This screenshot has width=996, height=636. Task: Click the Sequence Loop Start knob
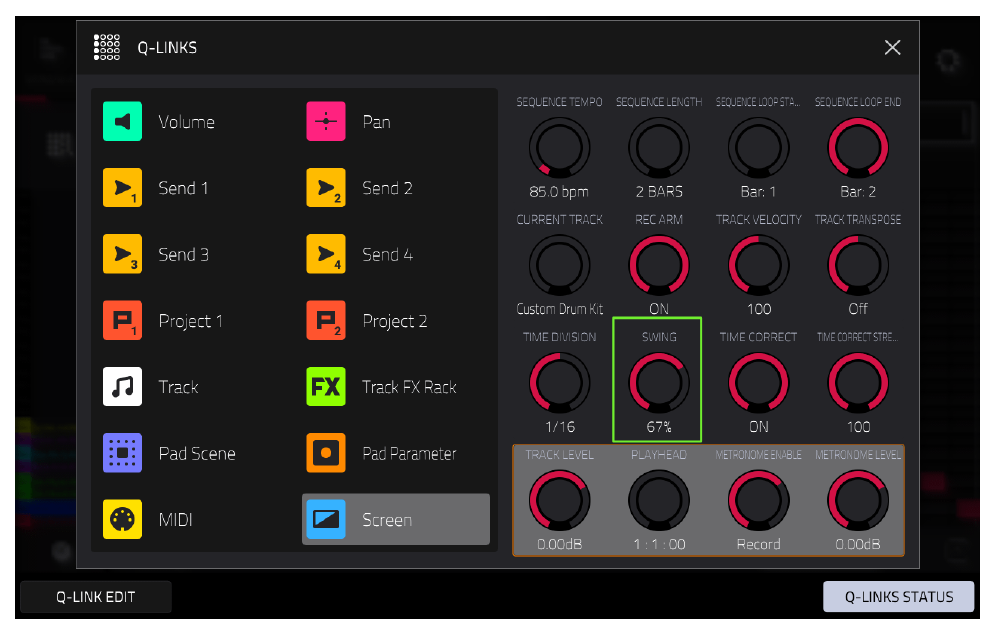click(758, 148)
